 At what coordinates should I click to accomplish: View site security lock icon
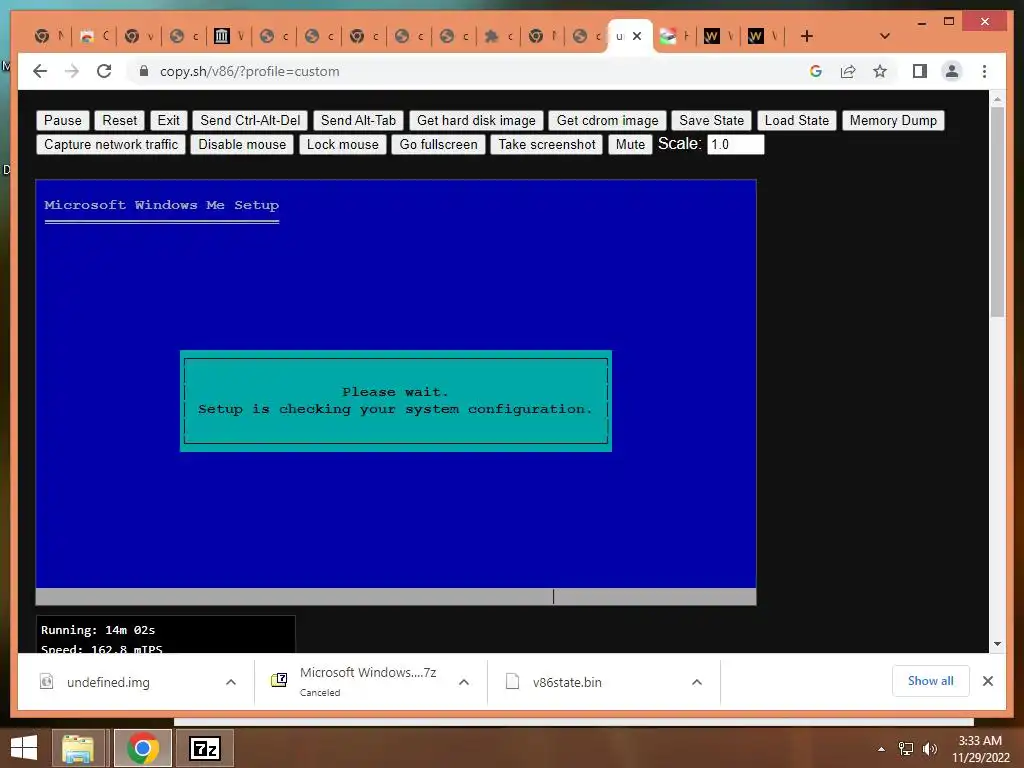144,71
